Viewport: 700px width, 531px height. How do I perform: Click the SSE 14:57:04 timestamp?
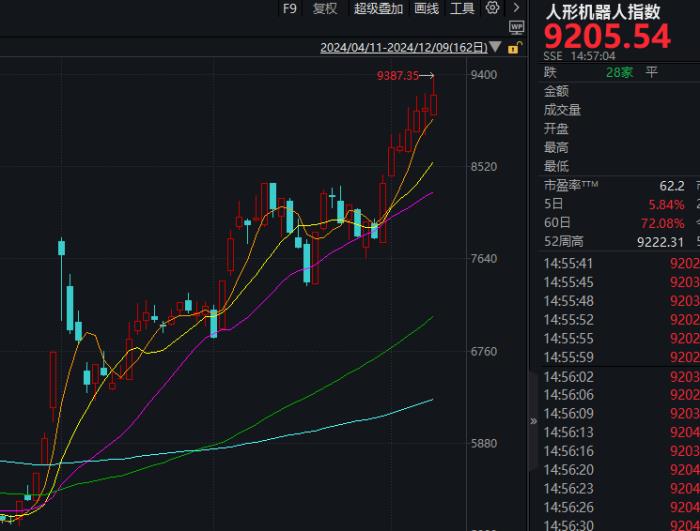pos(579,56)
